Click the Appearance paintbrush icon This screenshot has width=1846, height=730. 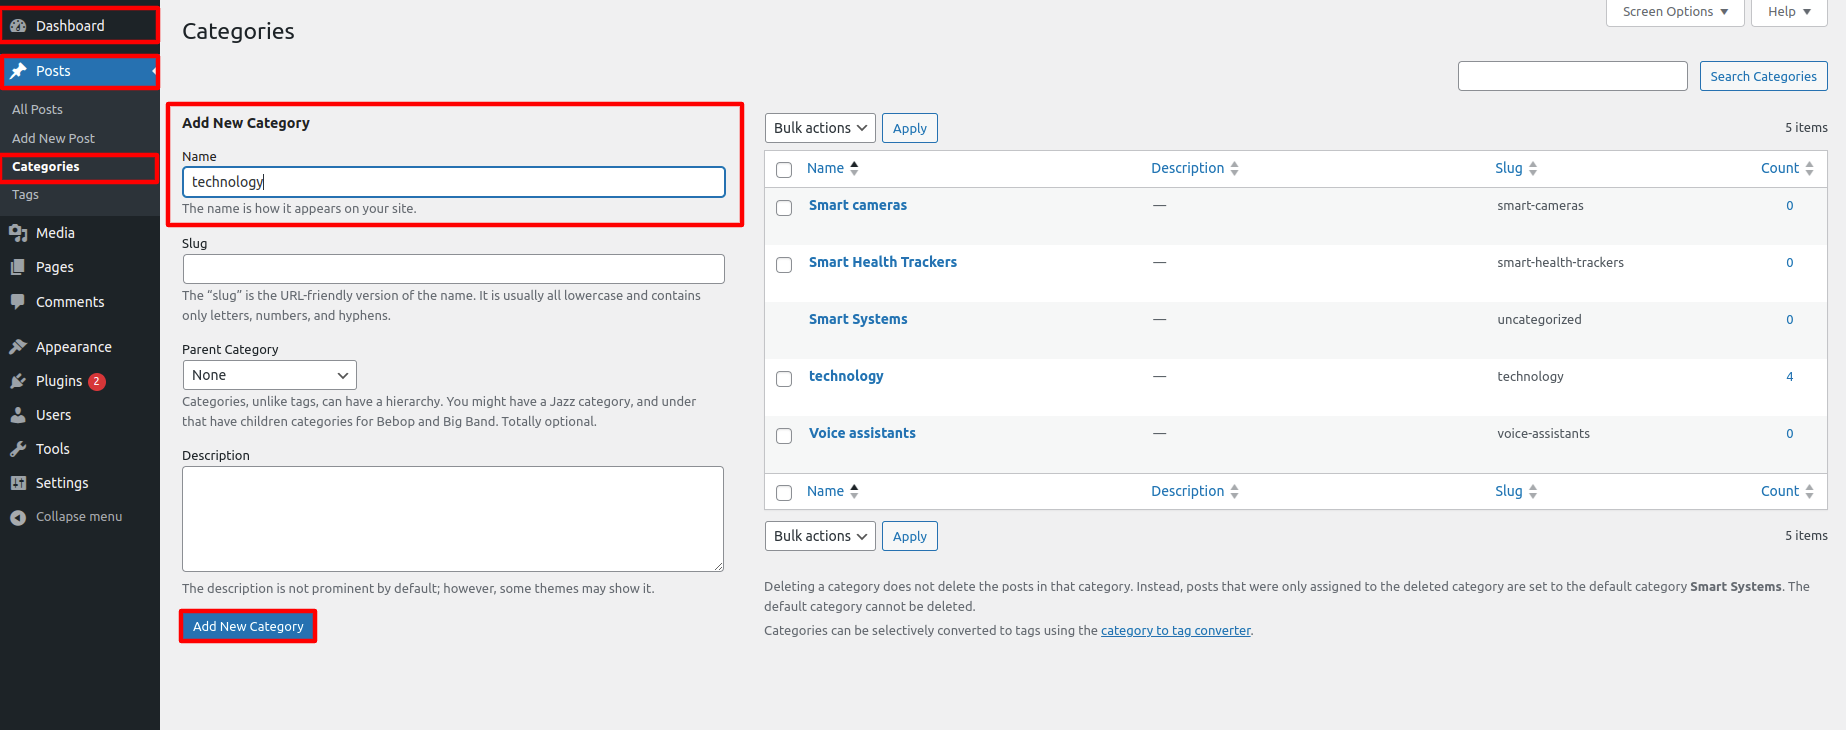coord(18,347)
